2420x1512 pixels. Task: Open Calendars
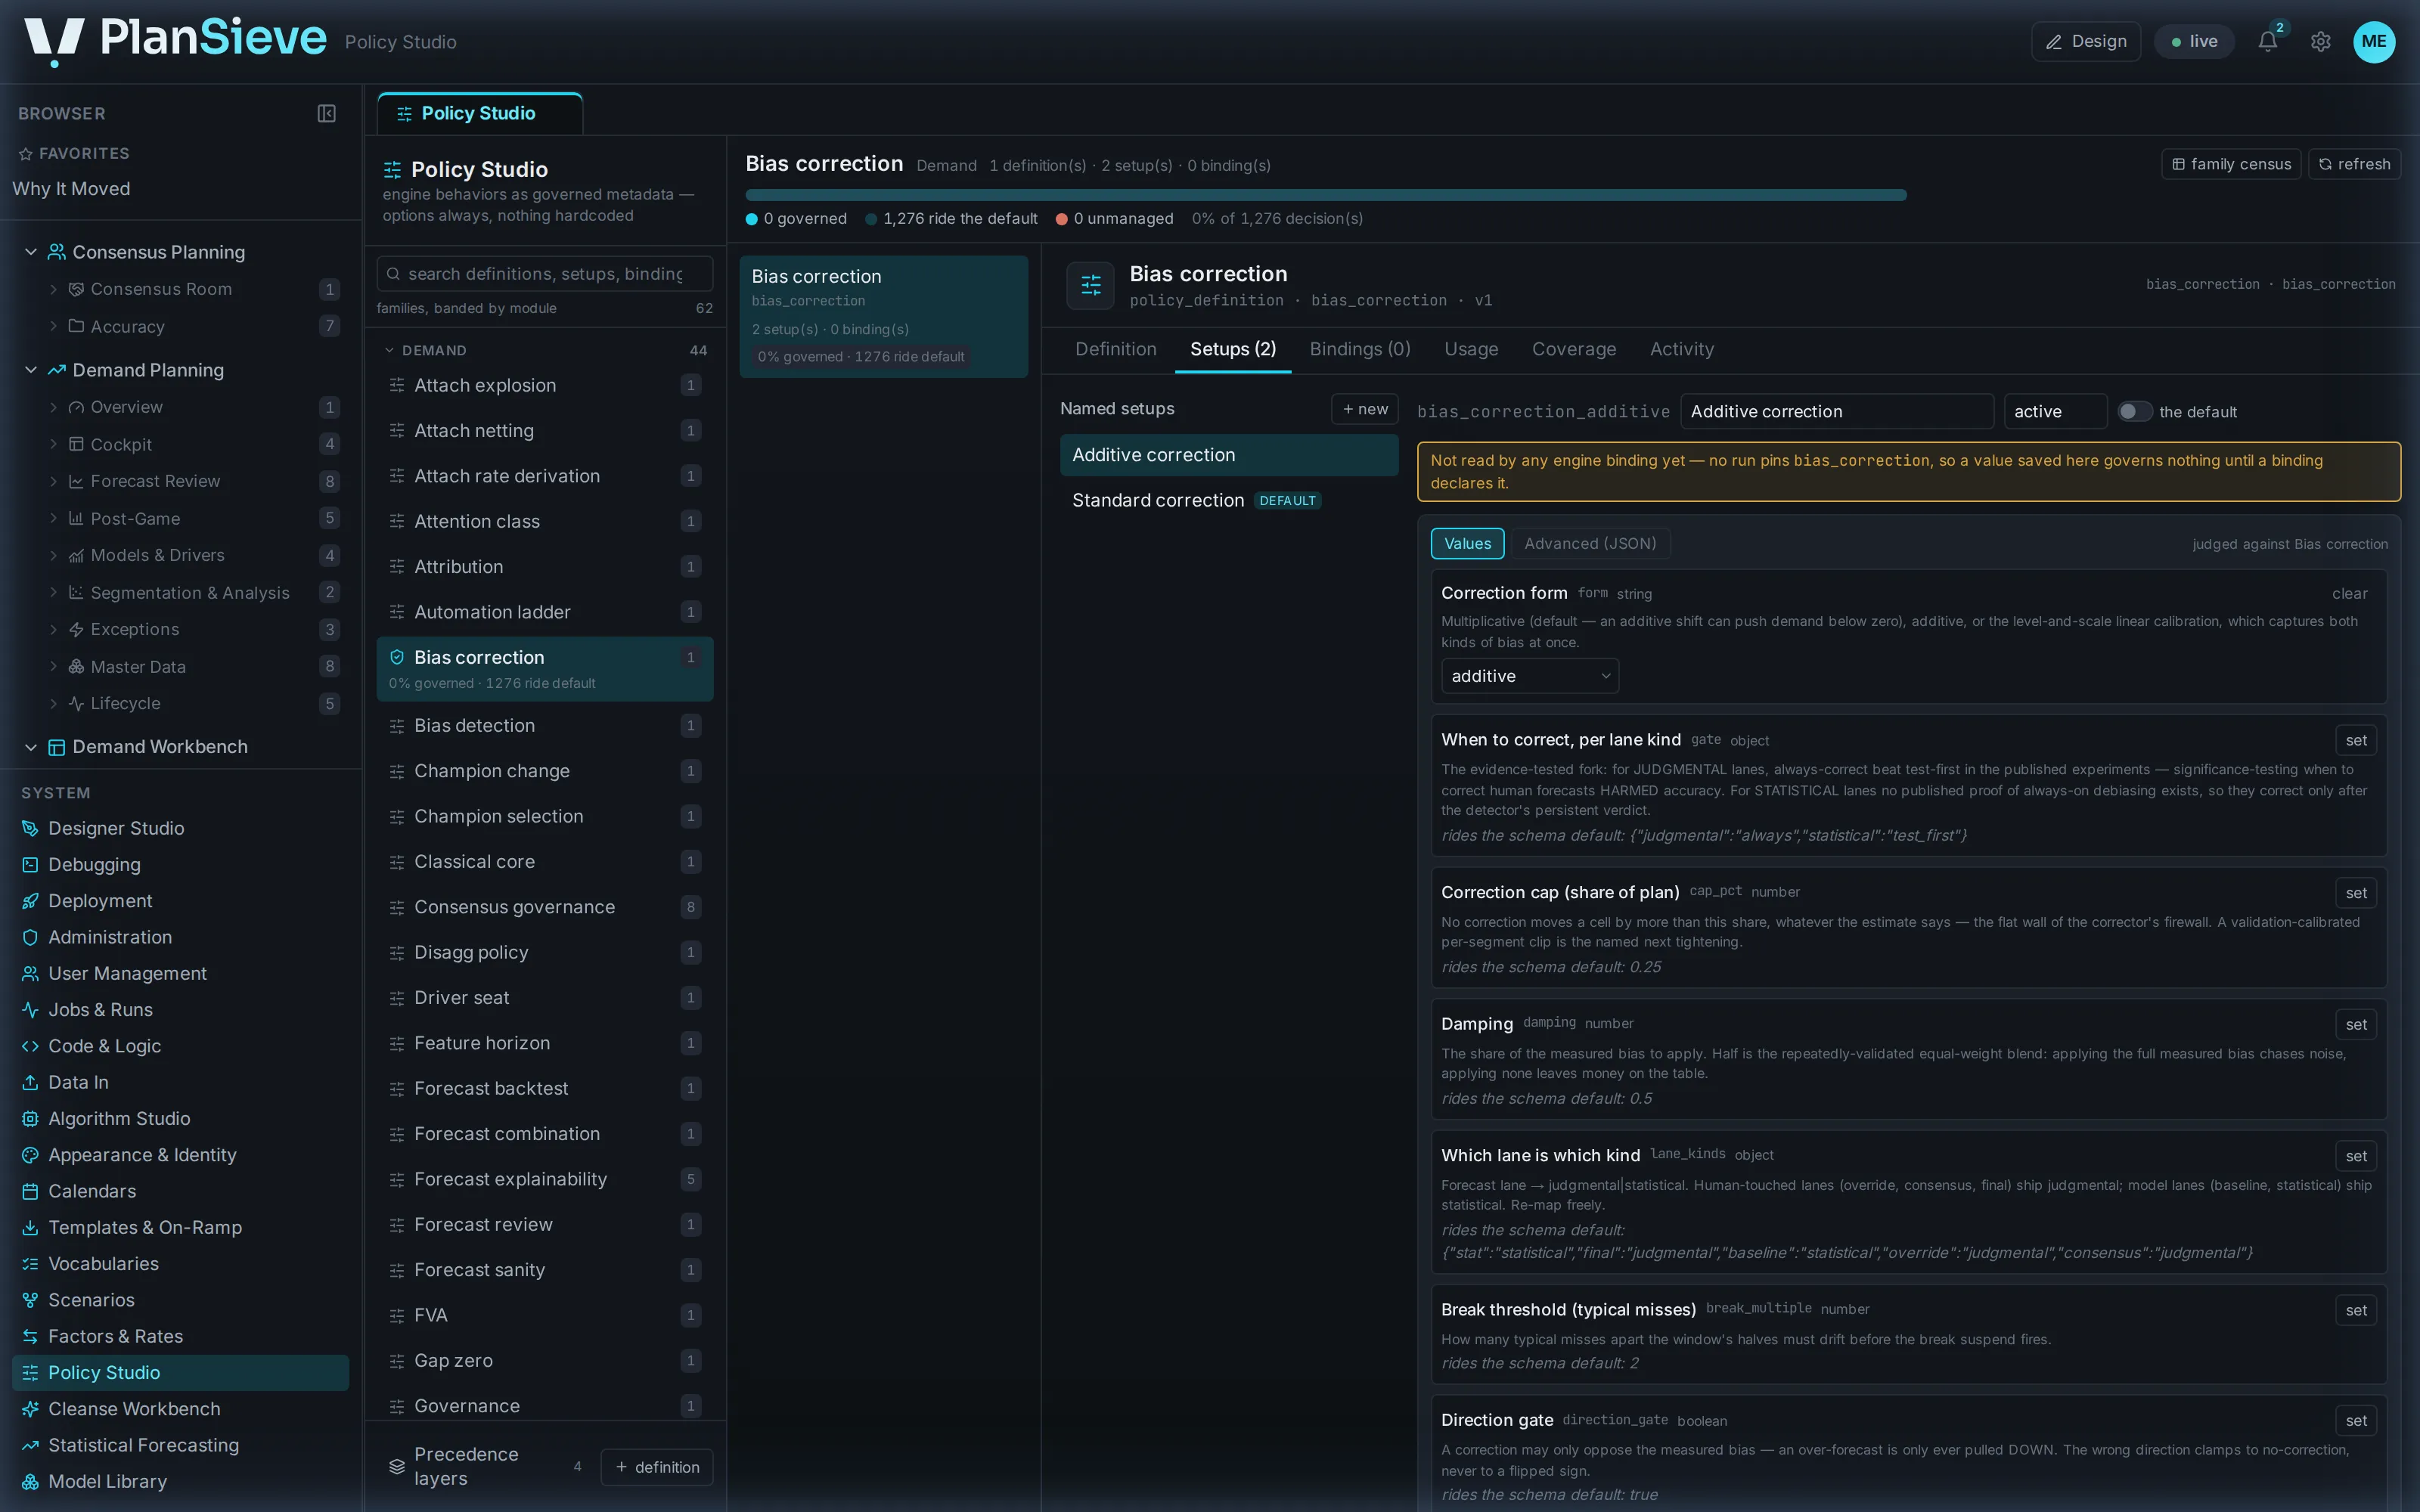click(181, 1191)
